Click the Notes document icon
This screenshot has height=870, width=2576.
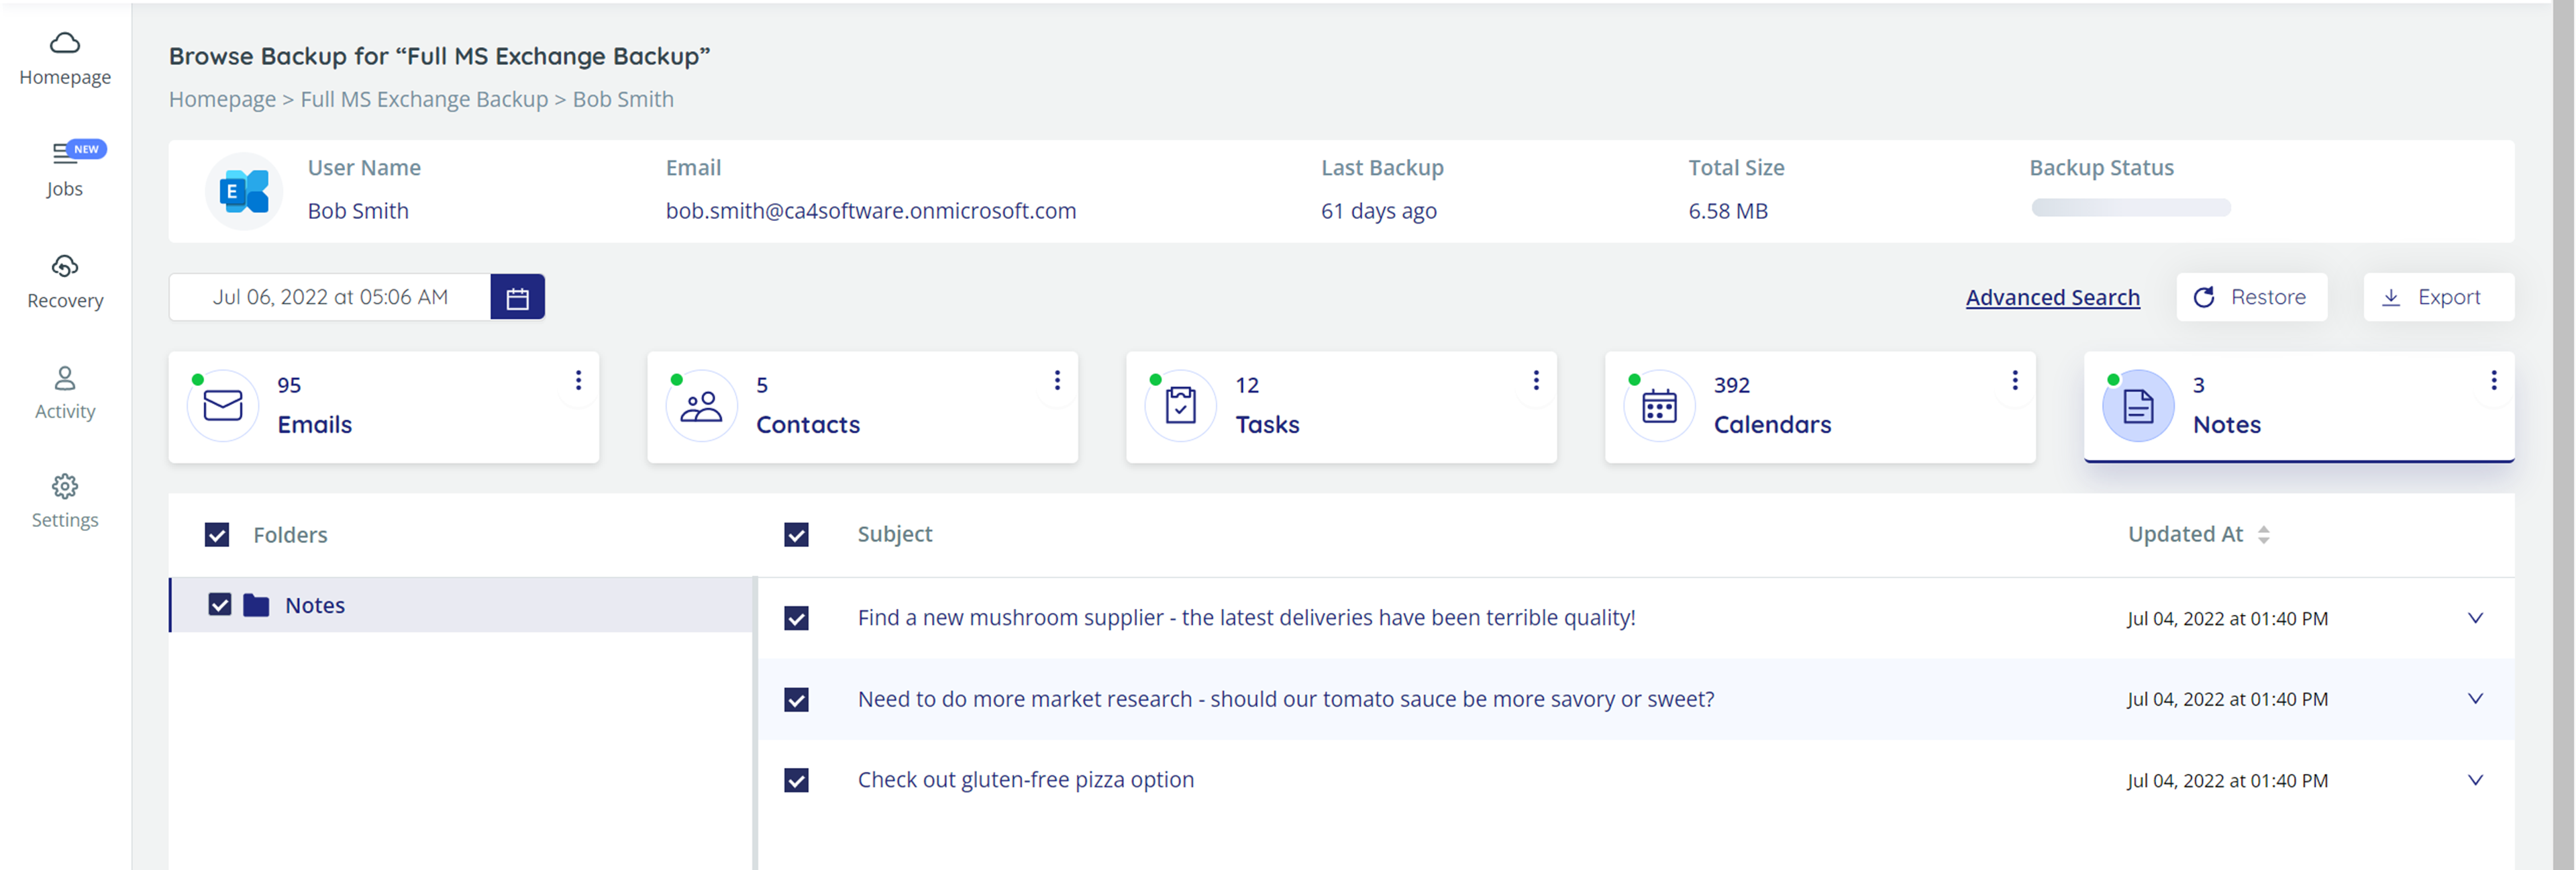click(2139, 406)
